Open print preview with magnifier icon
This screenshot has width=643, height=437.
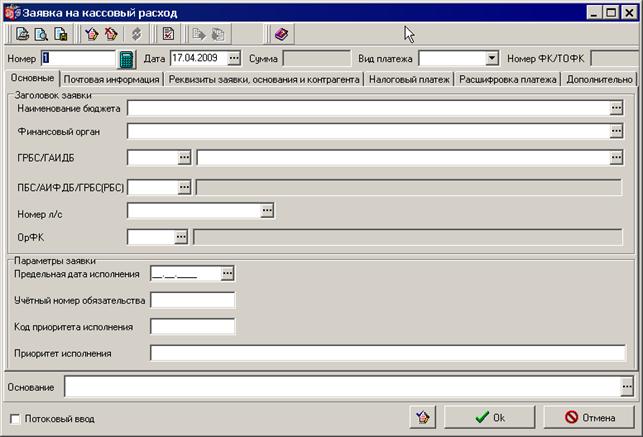coord(41,34)
